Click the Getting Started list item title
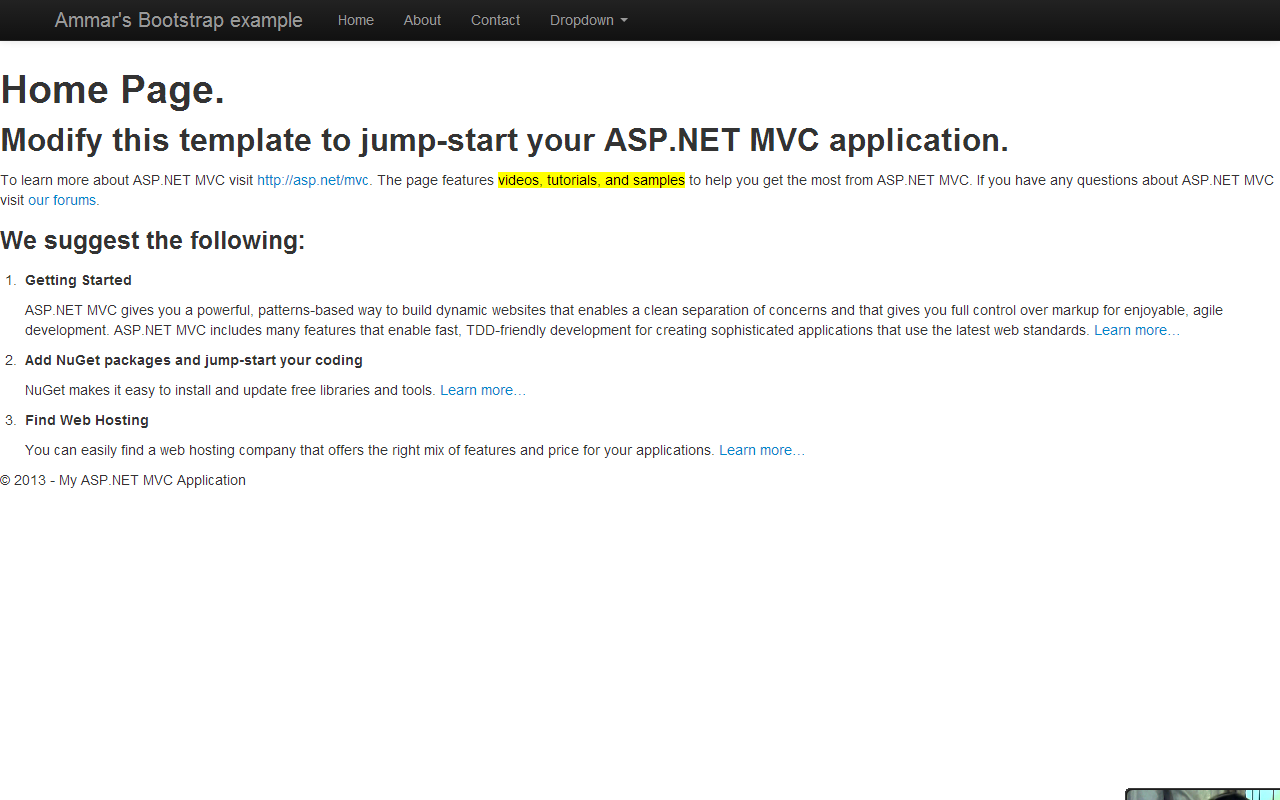 coord(78,280)
